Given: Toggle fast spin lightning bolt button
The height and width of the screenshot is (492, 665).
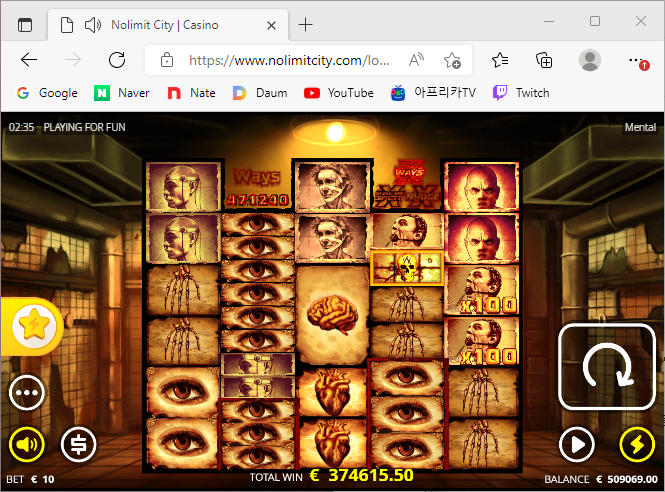Looking at the screenshot, I should pyautogui.click(x=637, y=444).
